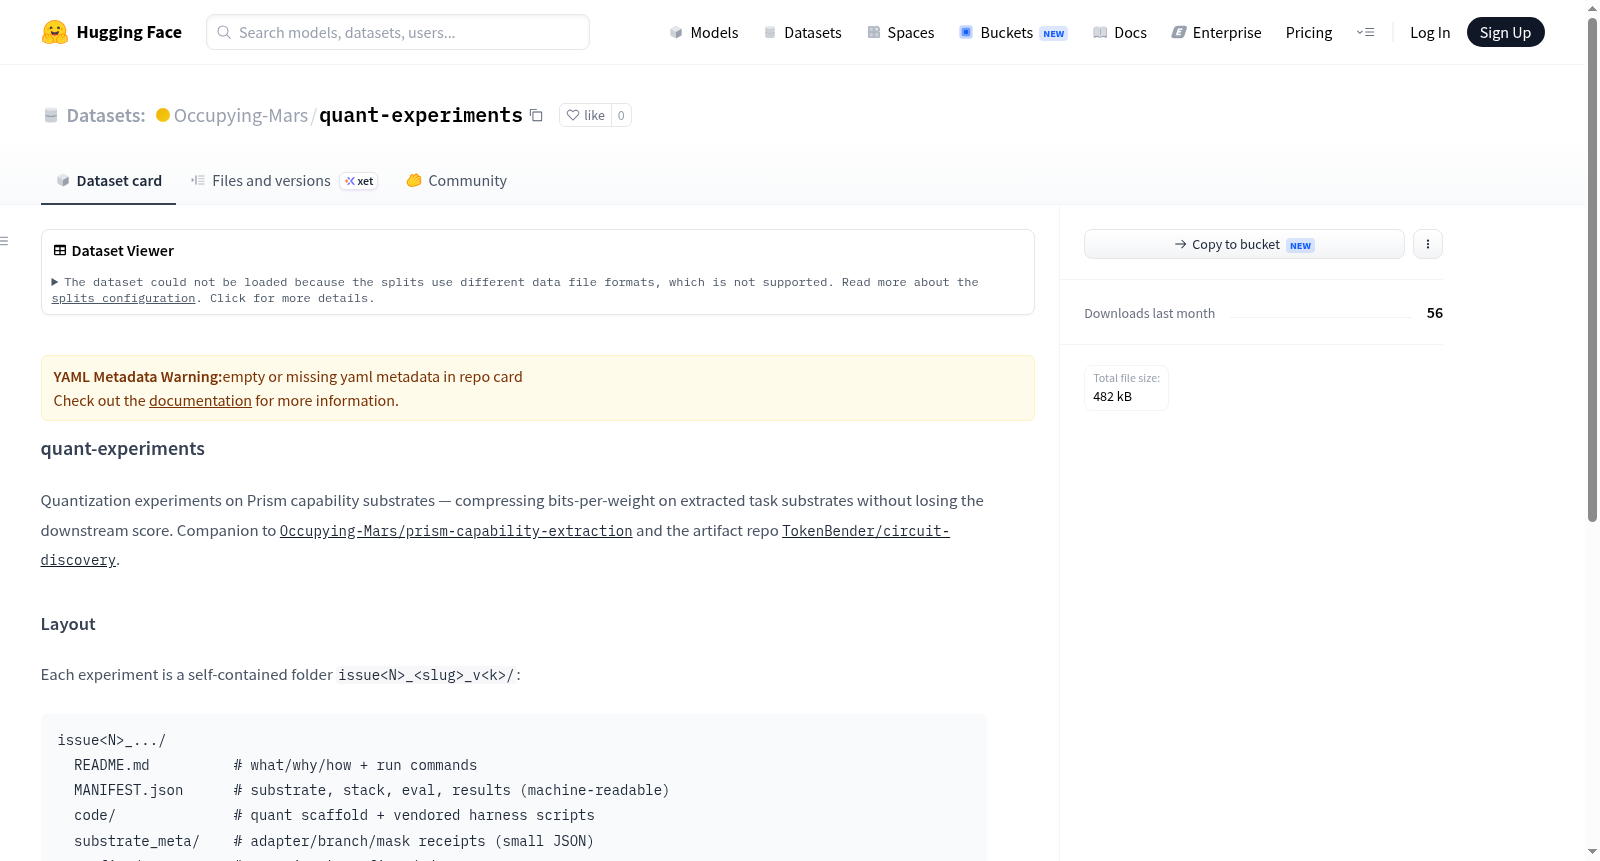Copy dataset name with the copy icon

click(x=536, y=115)
